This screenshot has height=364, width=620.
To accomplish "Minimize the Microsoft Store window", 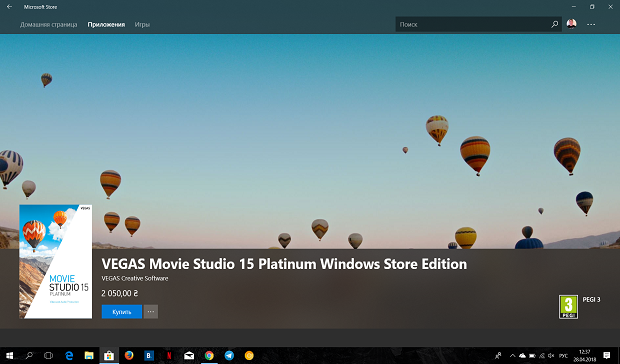I will pos(574,7).
